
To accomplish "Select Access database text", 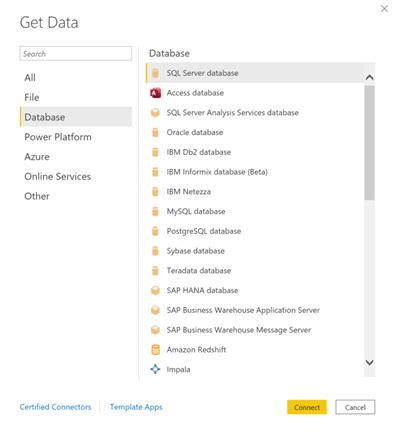I will coord(195,93).
